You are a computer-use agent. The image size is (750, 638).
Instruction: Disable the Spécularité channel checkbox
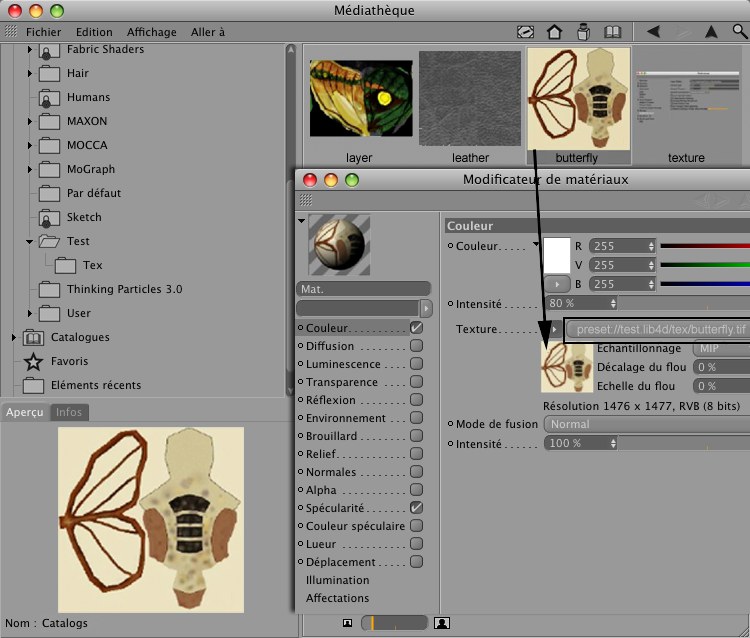(x=416, y=508)
